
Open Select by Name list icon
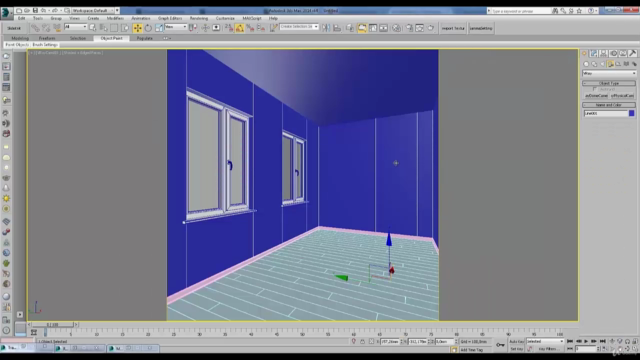point(103,28)
